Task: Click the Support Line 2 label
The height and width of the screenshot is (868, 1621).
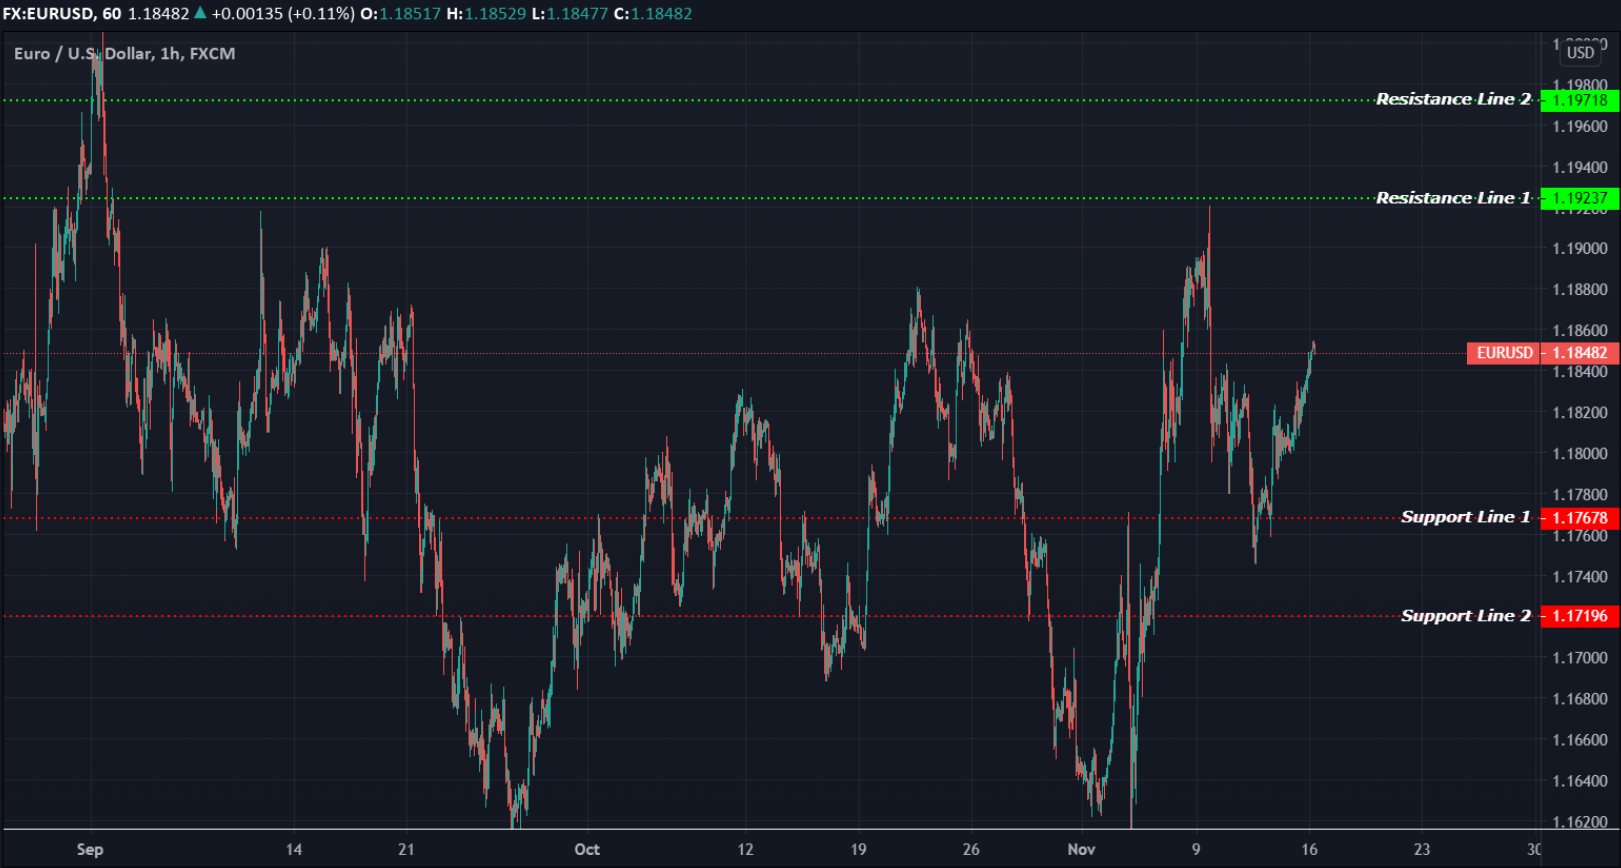Action: (x=1466, y=616)
